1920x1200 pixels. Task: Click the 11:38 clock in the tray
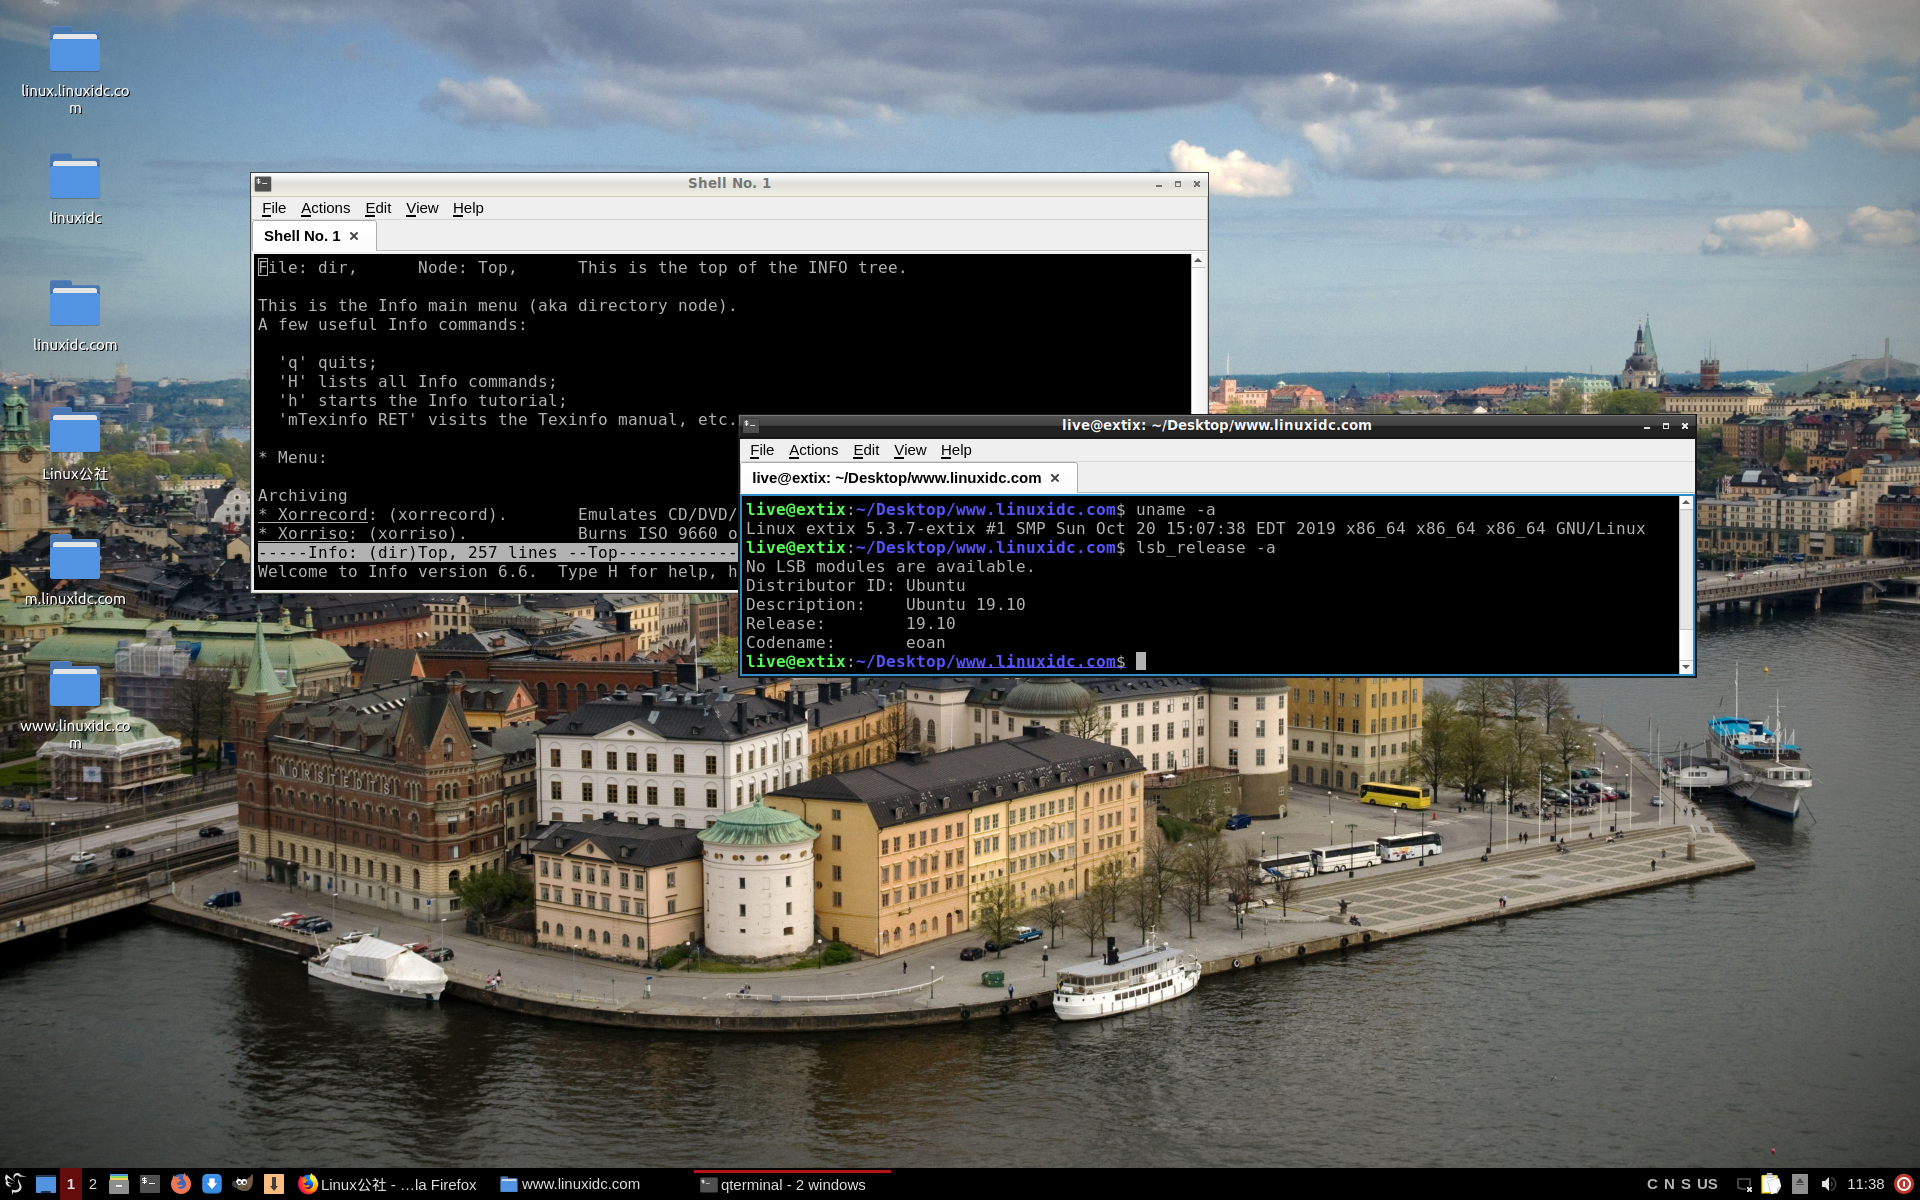tap(1865, 1184)
